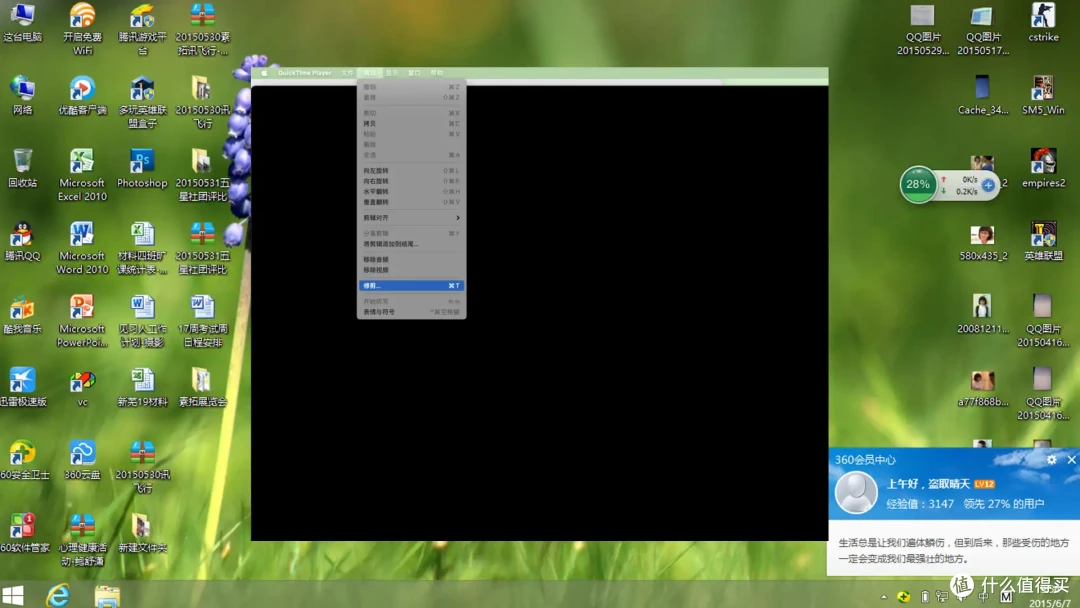Viewport: 1080px width, 608px height.
Task: Launch 迅雷极速版 shortcut
Action: [23, 388]
